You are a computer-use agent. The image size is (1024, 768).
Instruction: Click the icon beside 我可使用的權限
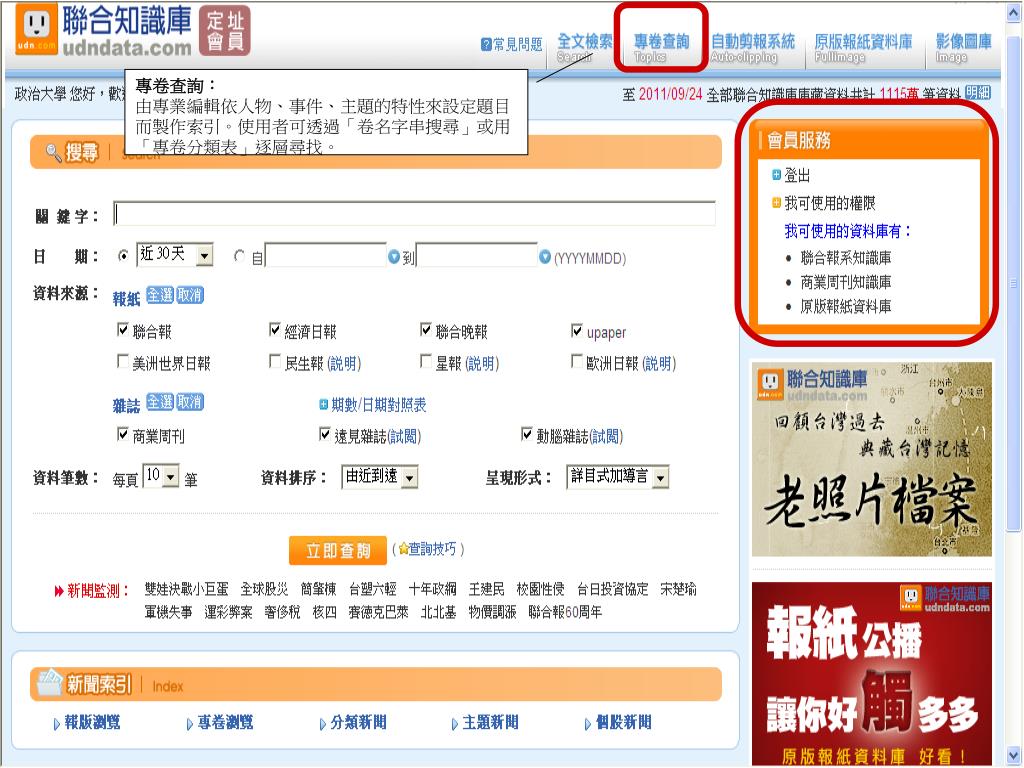(x=776, y=203)
